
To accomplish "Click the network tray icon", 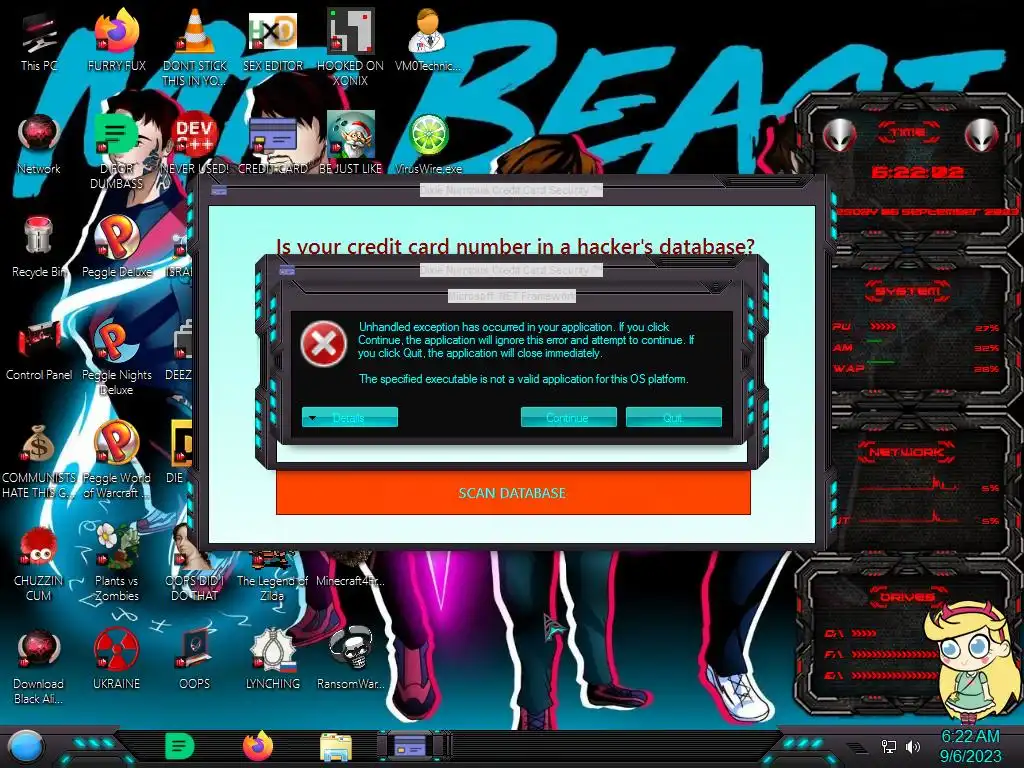I will tap(888, 746).
